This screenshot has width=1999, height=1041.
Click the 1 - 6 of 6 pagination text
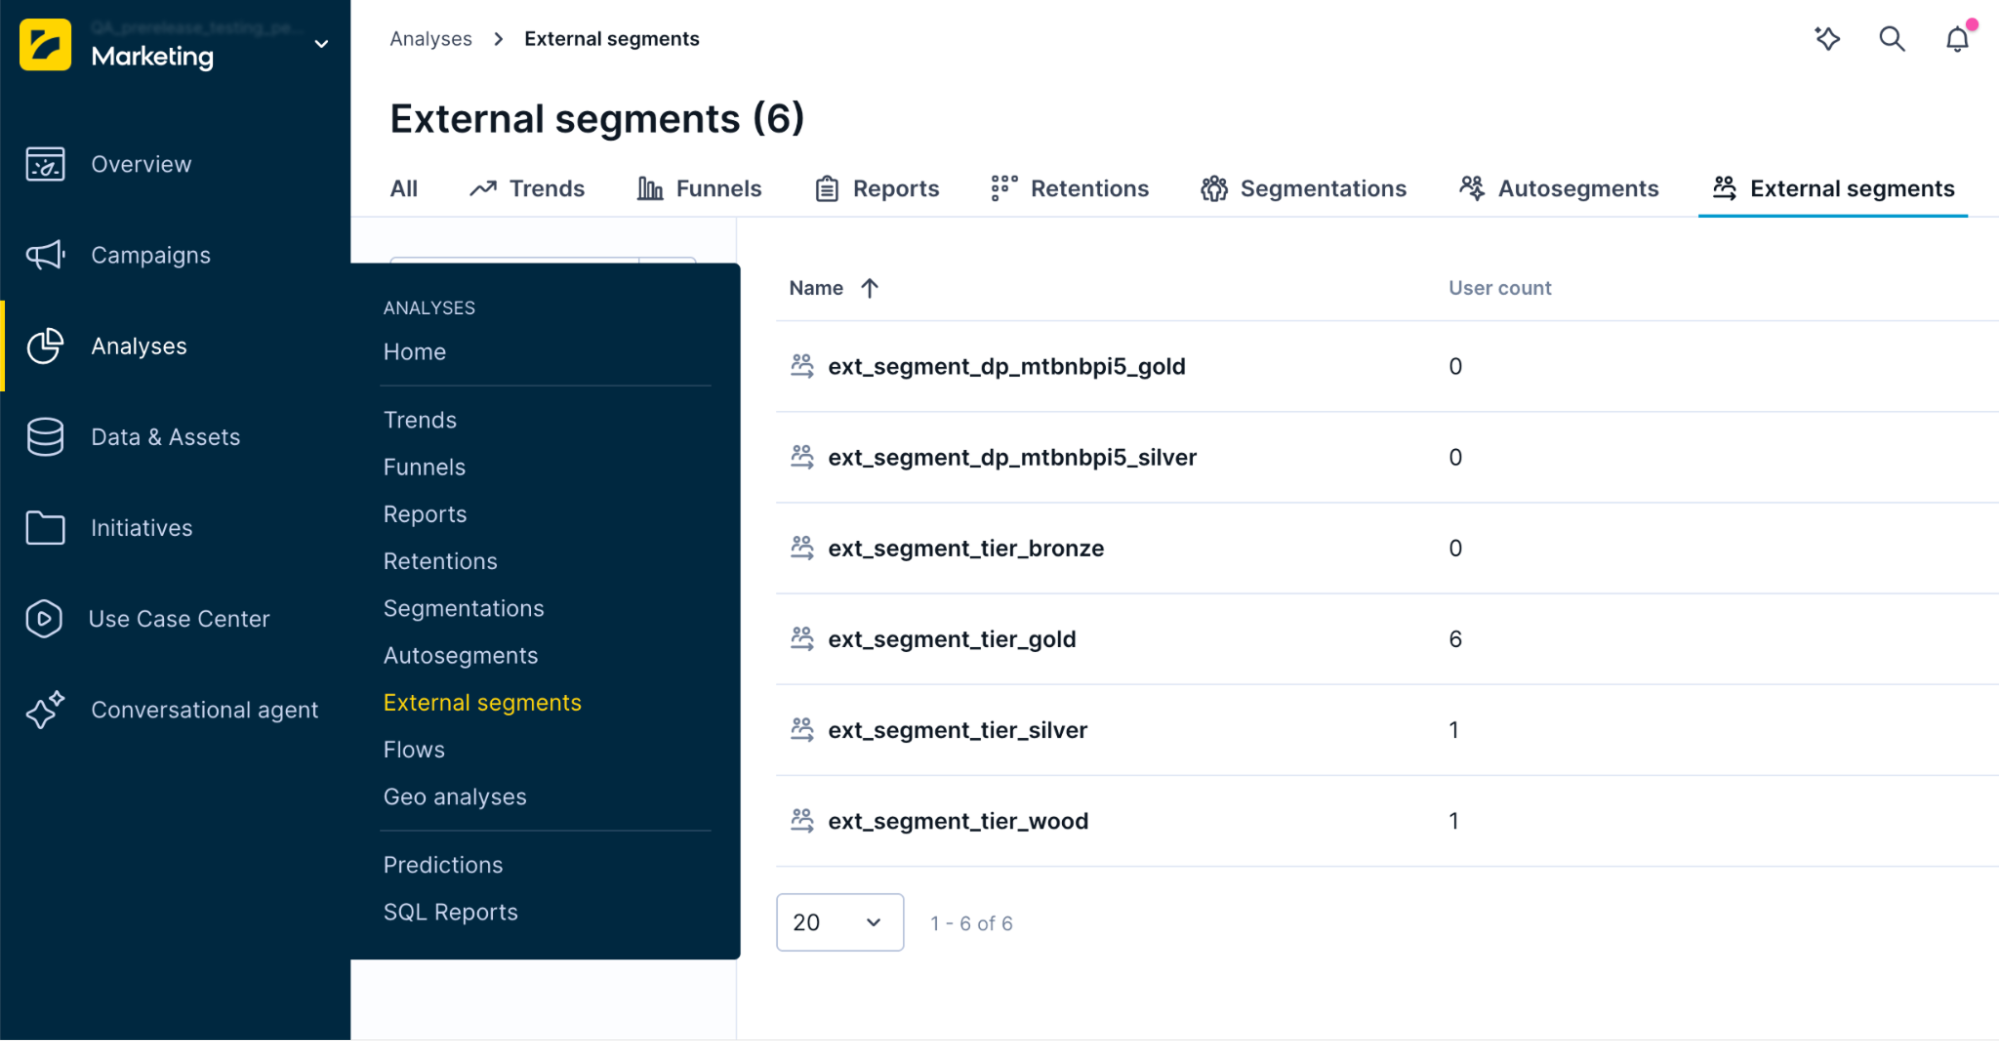point(972,924)
